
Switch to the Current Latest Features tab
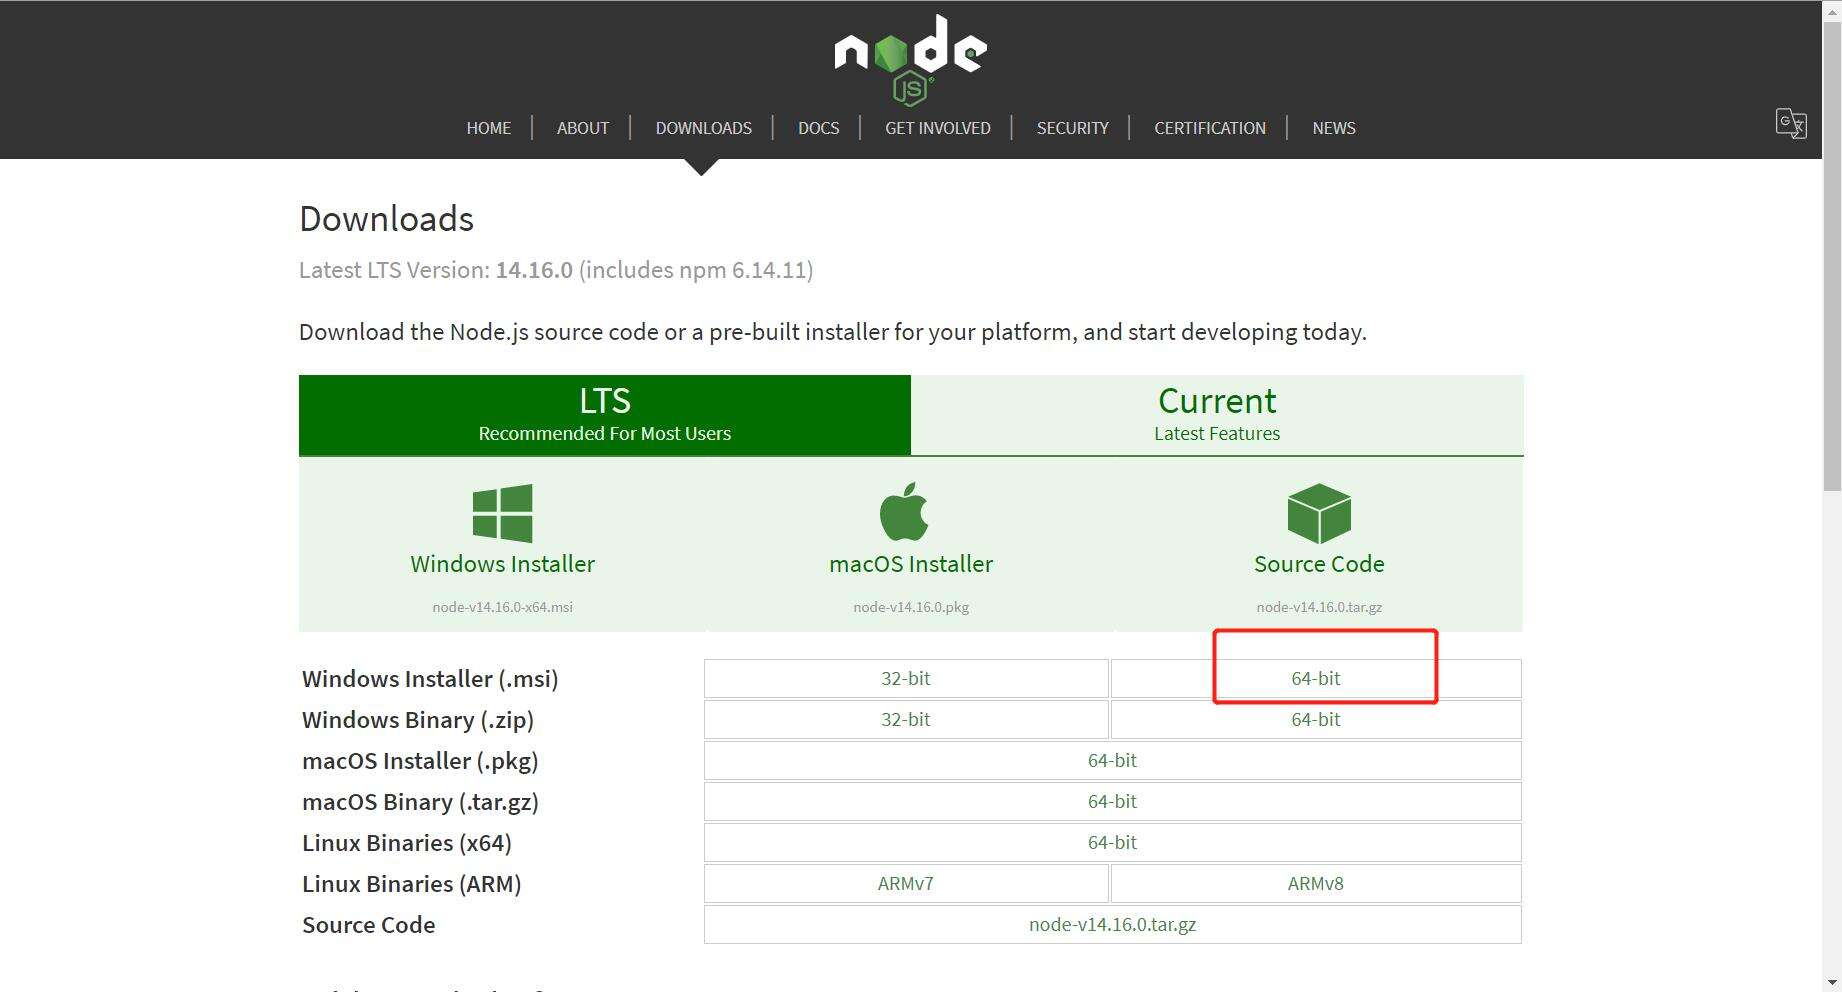[x=1216, y=414]
